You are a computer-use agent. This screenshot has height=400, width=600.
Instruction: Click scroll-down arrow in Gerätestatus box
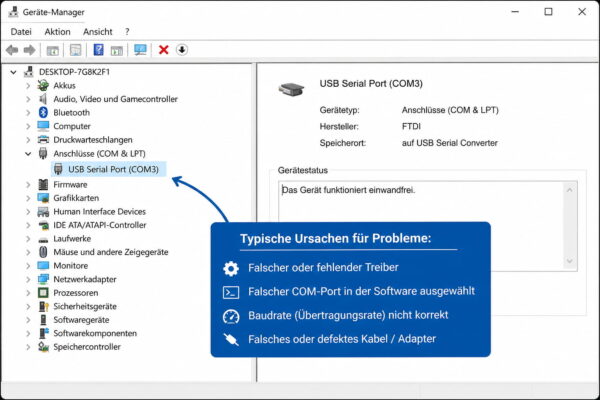pos(569,261)
